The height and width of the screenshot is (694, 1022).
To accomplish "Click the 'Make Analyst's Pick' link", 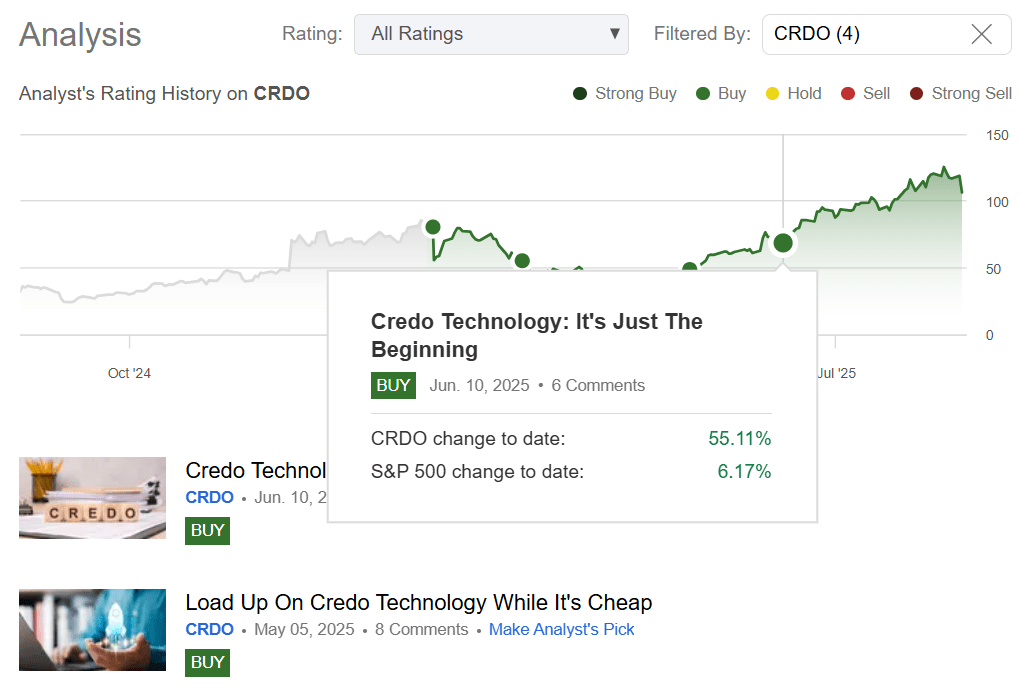I will [x=561, y=629].
